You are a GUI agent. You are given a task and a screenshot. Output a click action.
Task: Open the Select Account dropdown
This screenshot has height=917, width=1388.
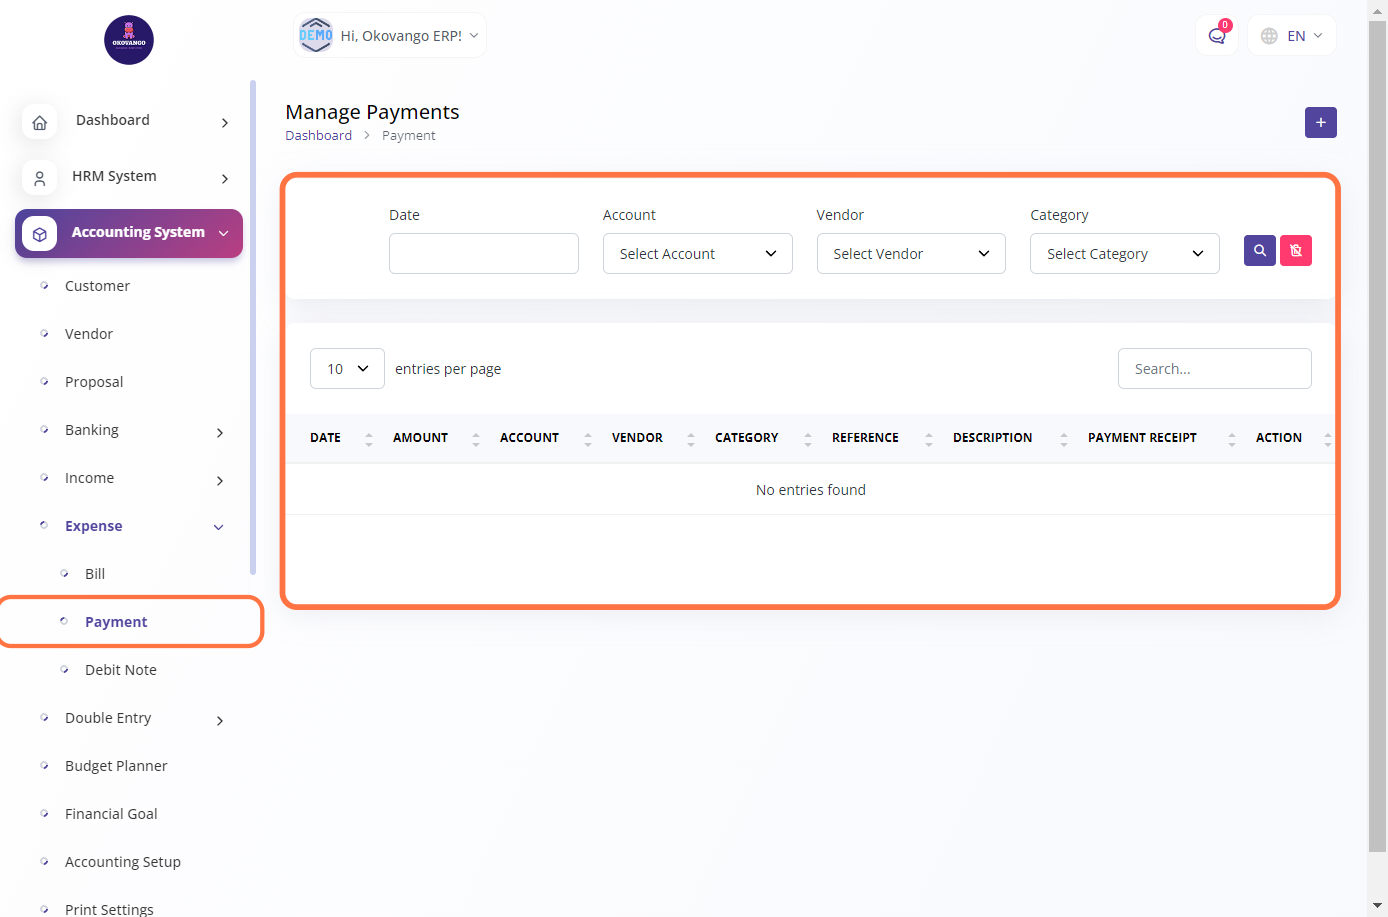point(697,254)
